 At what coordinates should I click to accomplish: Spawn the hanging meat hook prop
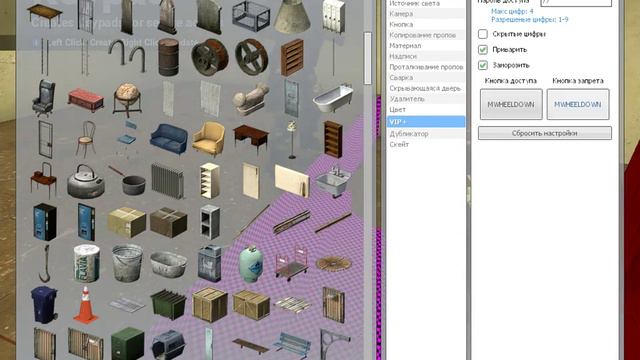pyautogui.click(x=44, y=264)
